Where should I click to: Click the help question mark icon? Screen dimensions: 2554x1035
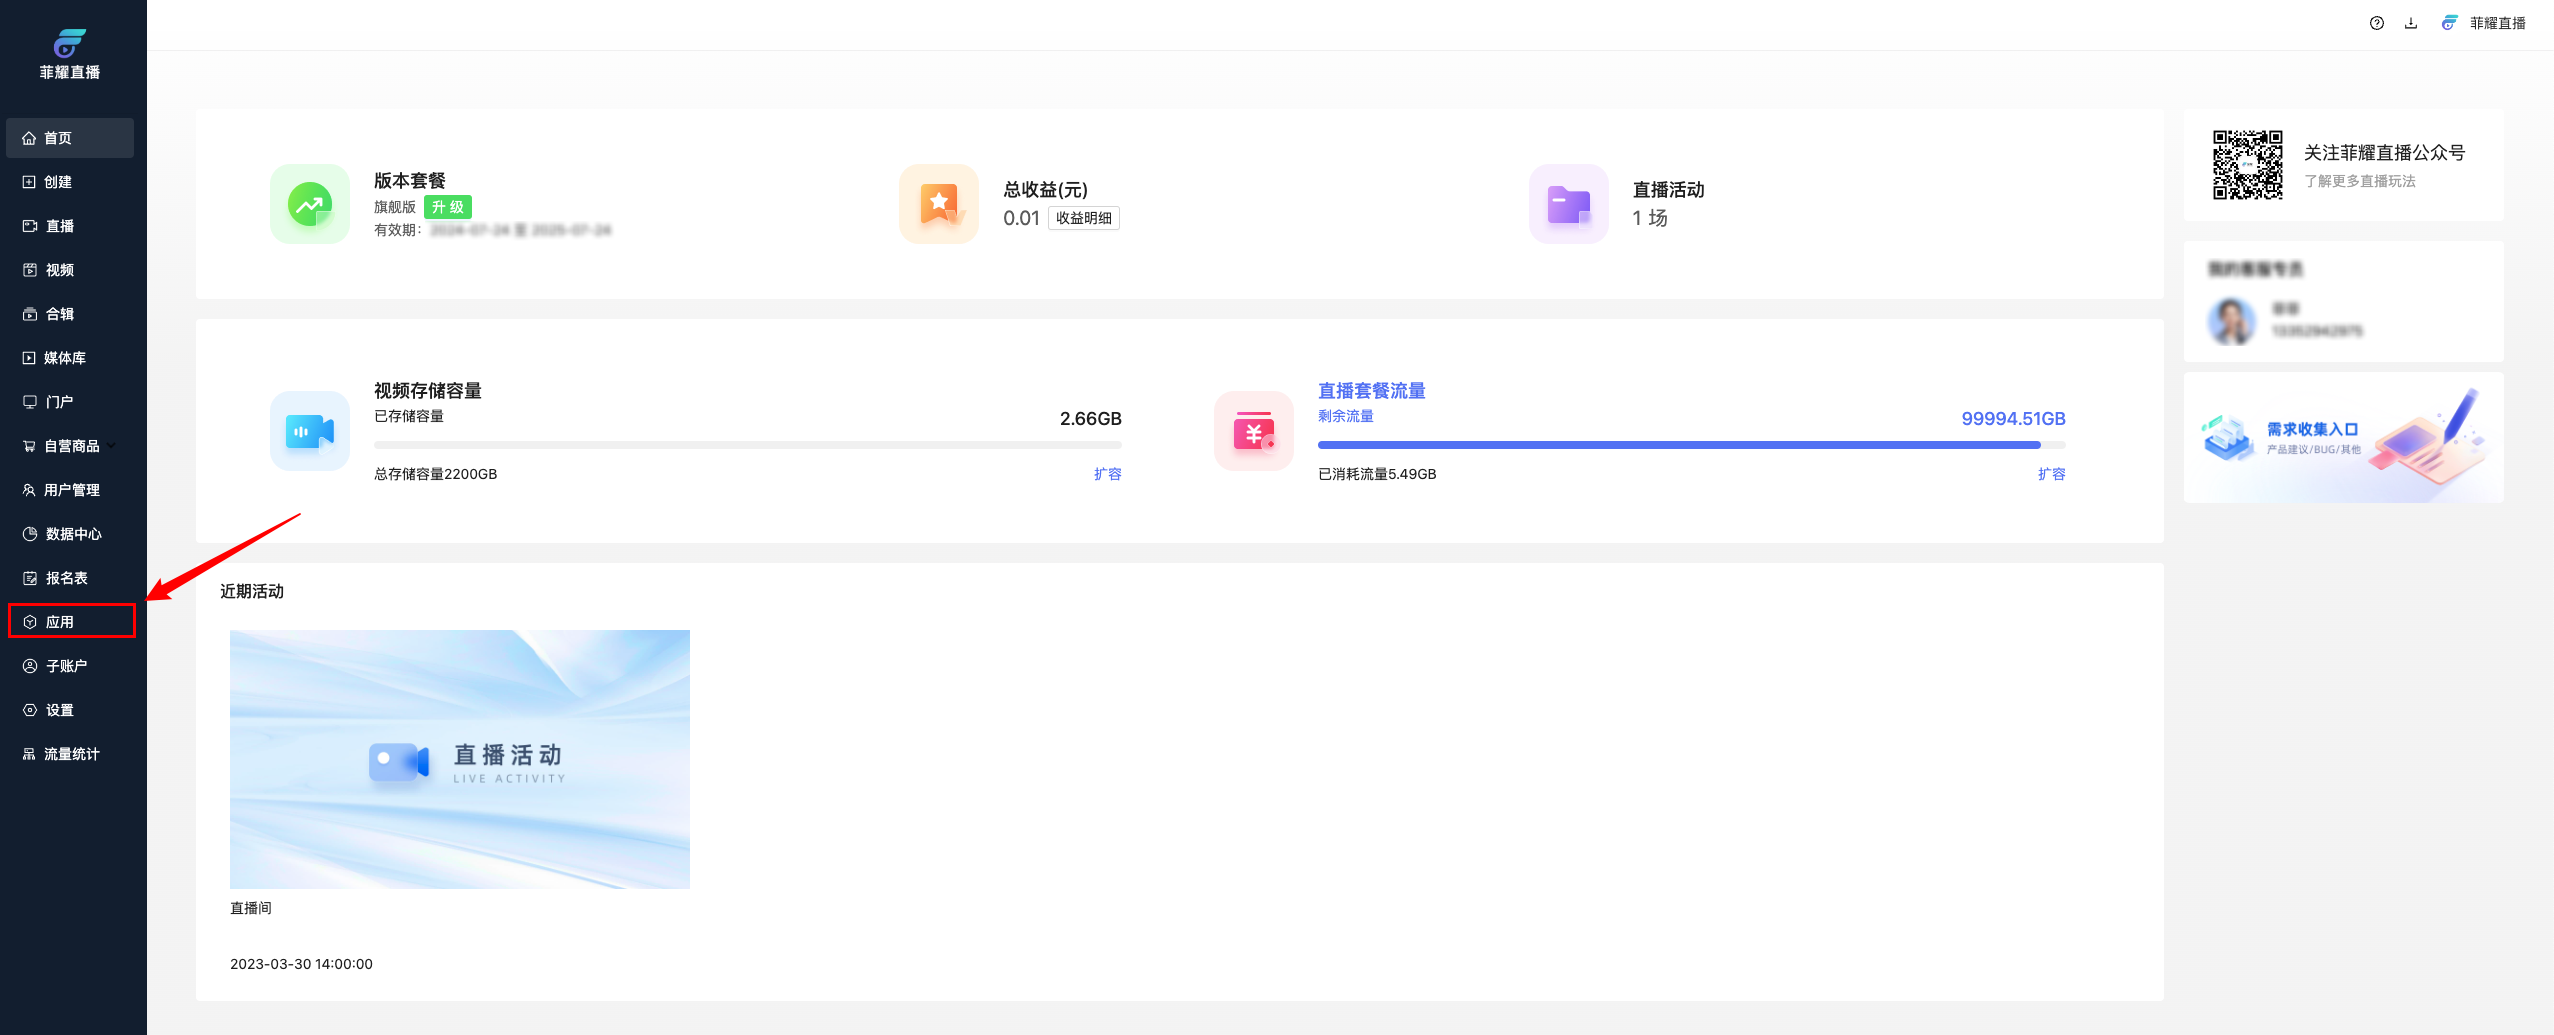pyautogui.click(x=2377, y=23)
